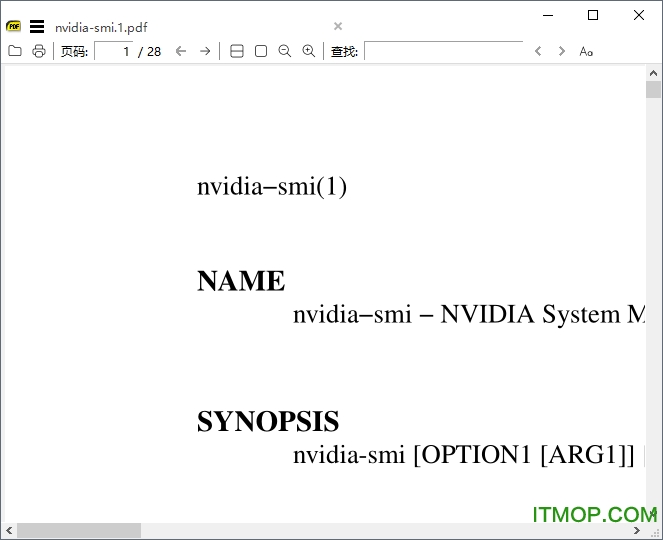
Task: Click the 'nvidia-smi [OPTION1 [ARG1]]' line
Action: [464, 455]
